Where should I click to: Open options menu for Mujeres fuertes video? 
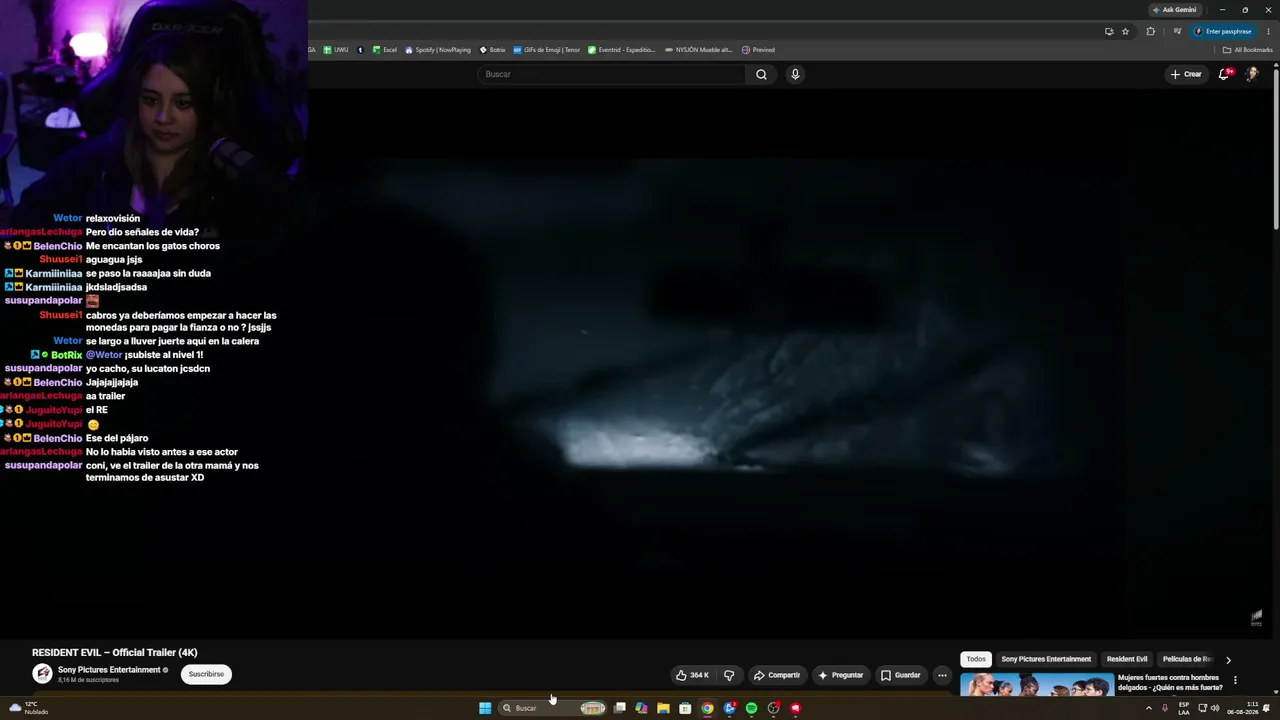pyautogui.click(x=1235, y=680)
